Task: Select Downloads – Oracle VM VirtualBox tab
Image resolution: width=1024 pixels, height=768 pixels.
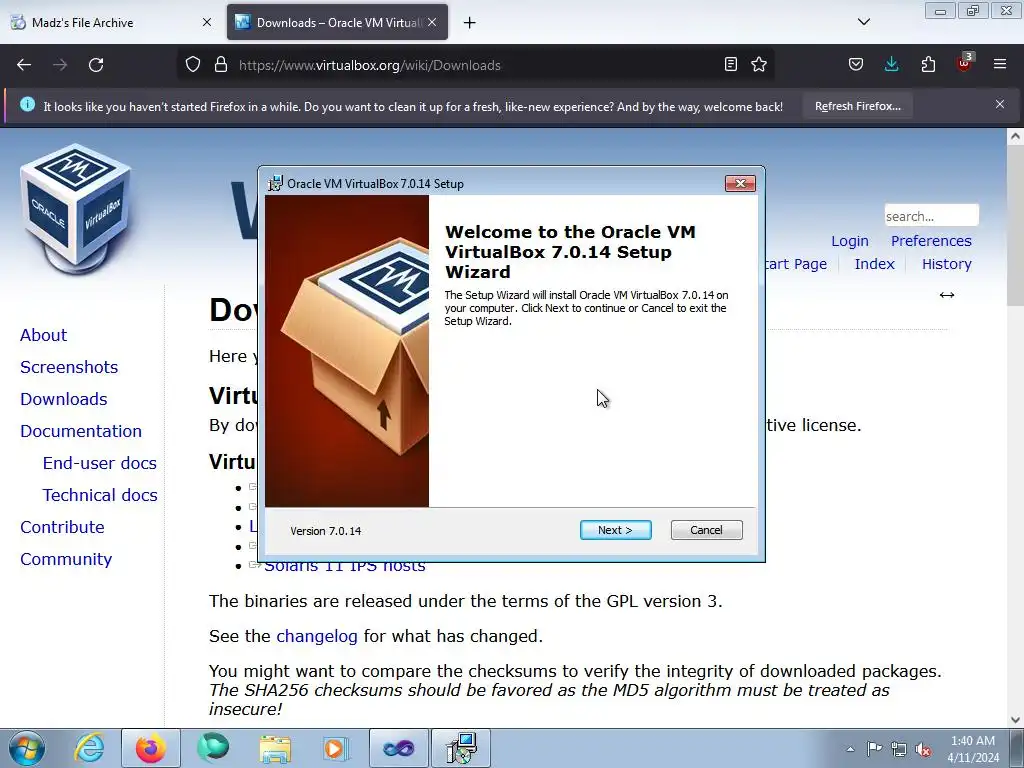Action: [337, 23]
